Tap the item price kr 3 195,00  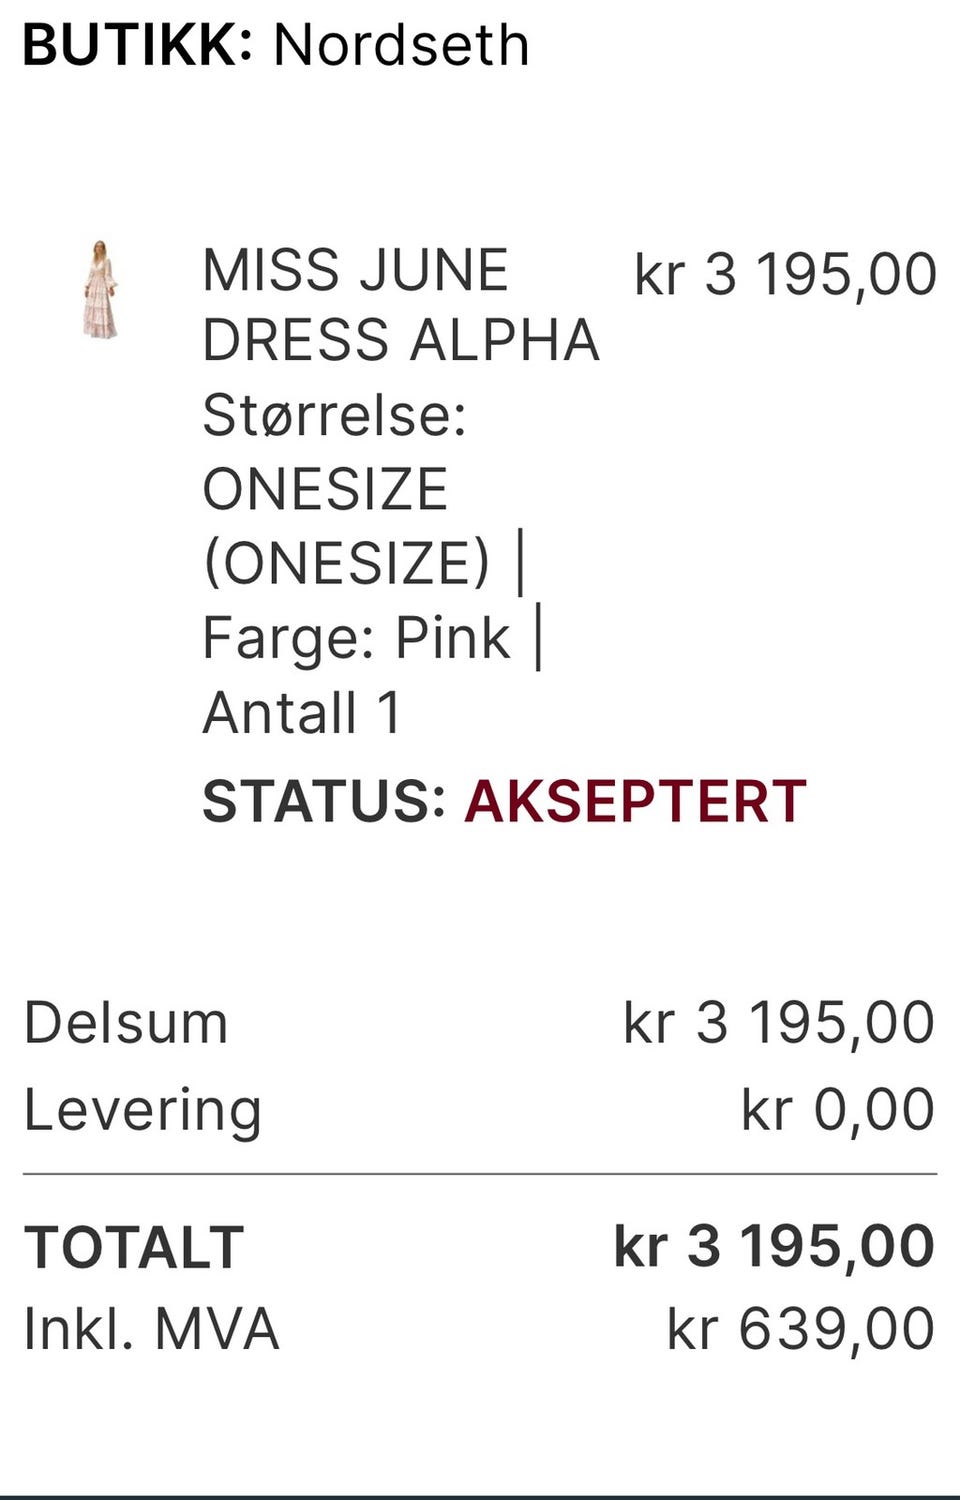click(x=786, y=274)
